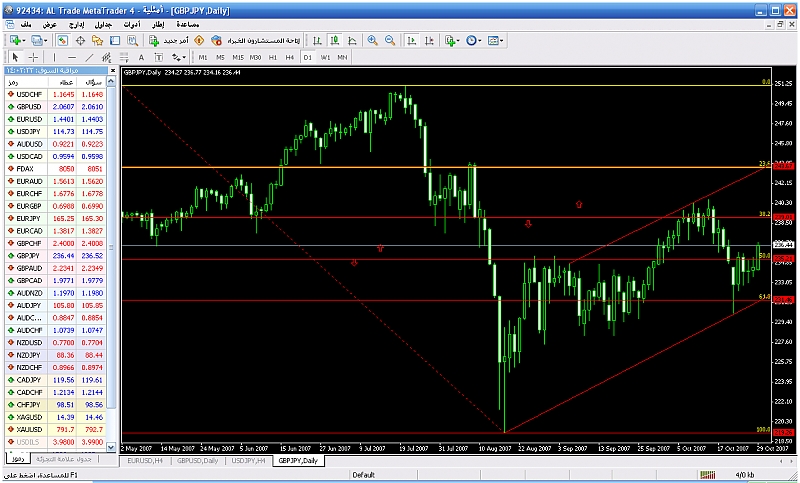Viewport: 800px width, 483px height.
Task: Switch to line chart display icon
Action: point(352,40)
